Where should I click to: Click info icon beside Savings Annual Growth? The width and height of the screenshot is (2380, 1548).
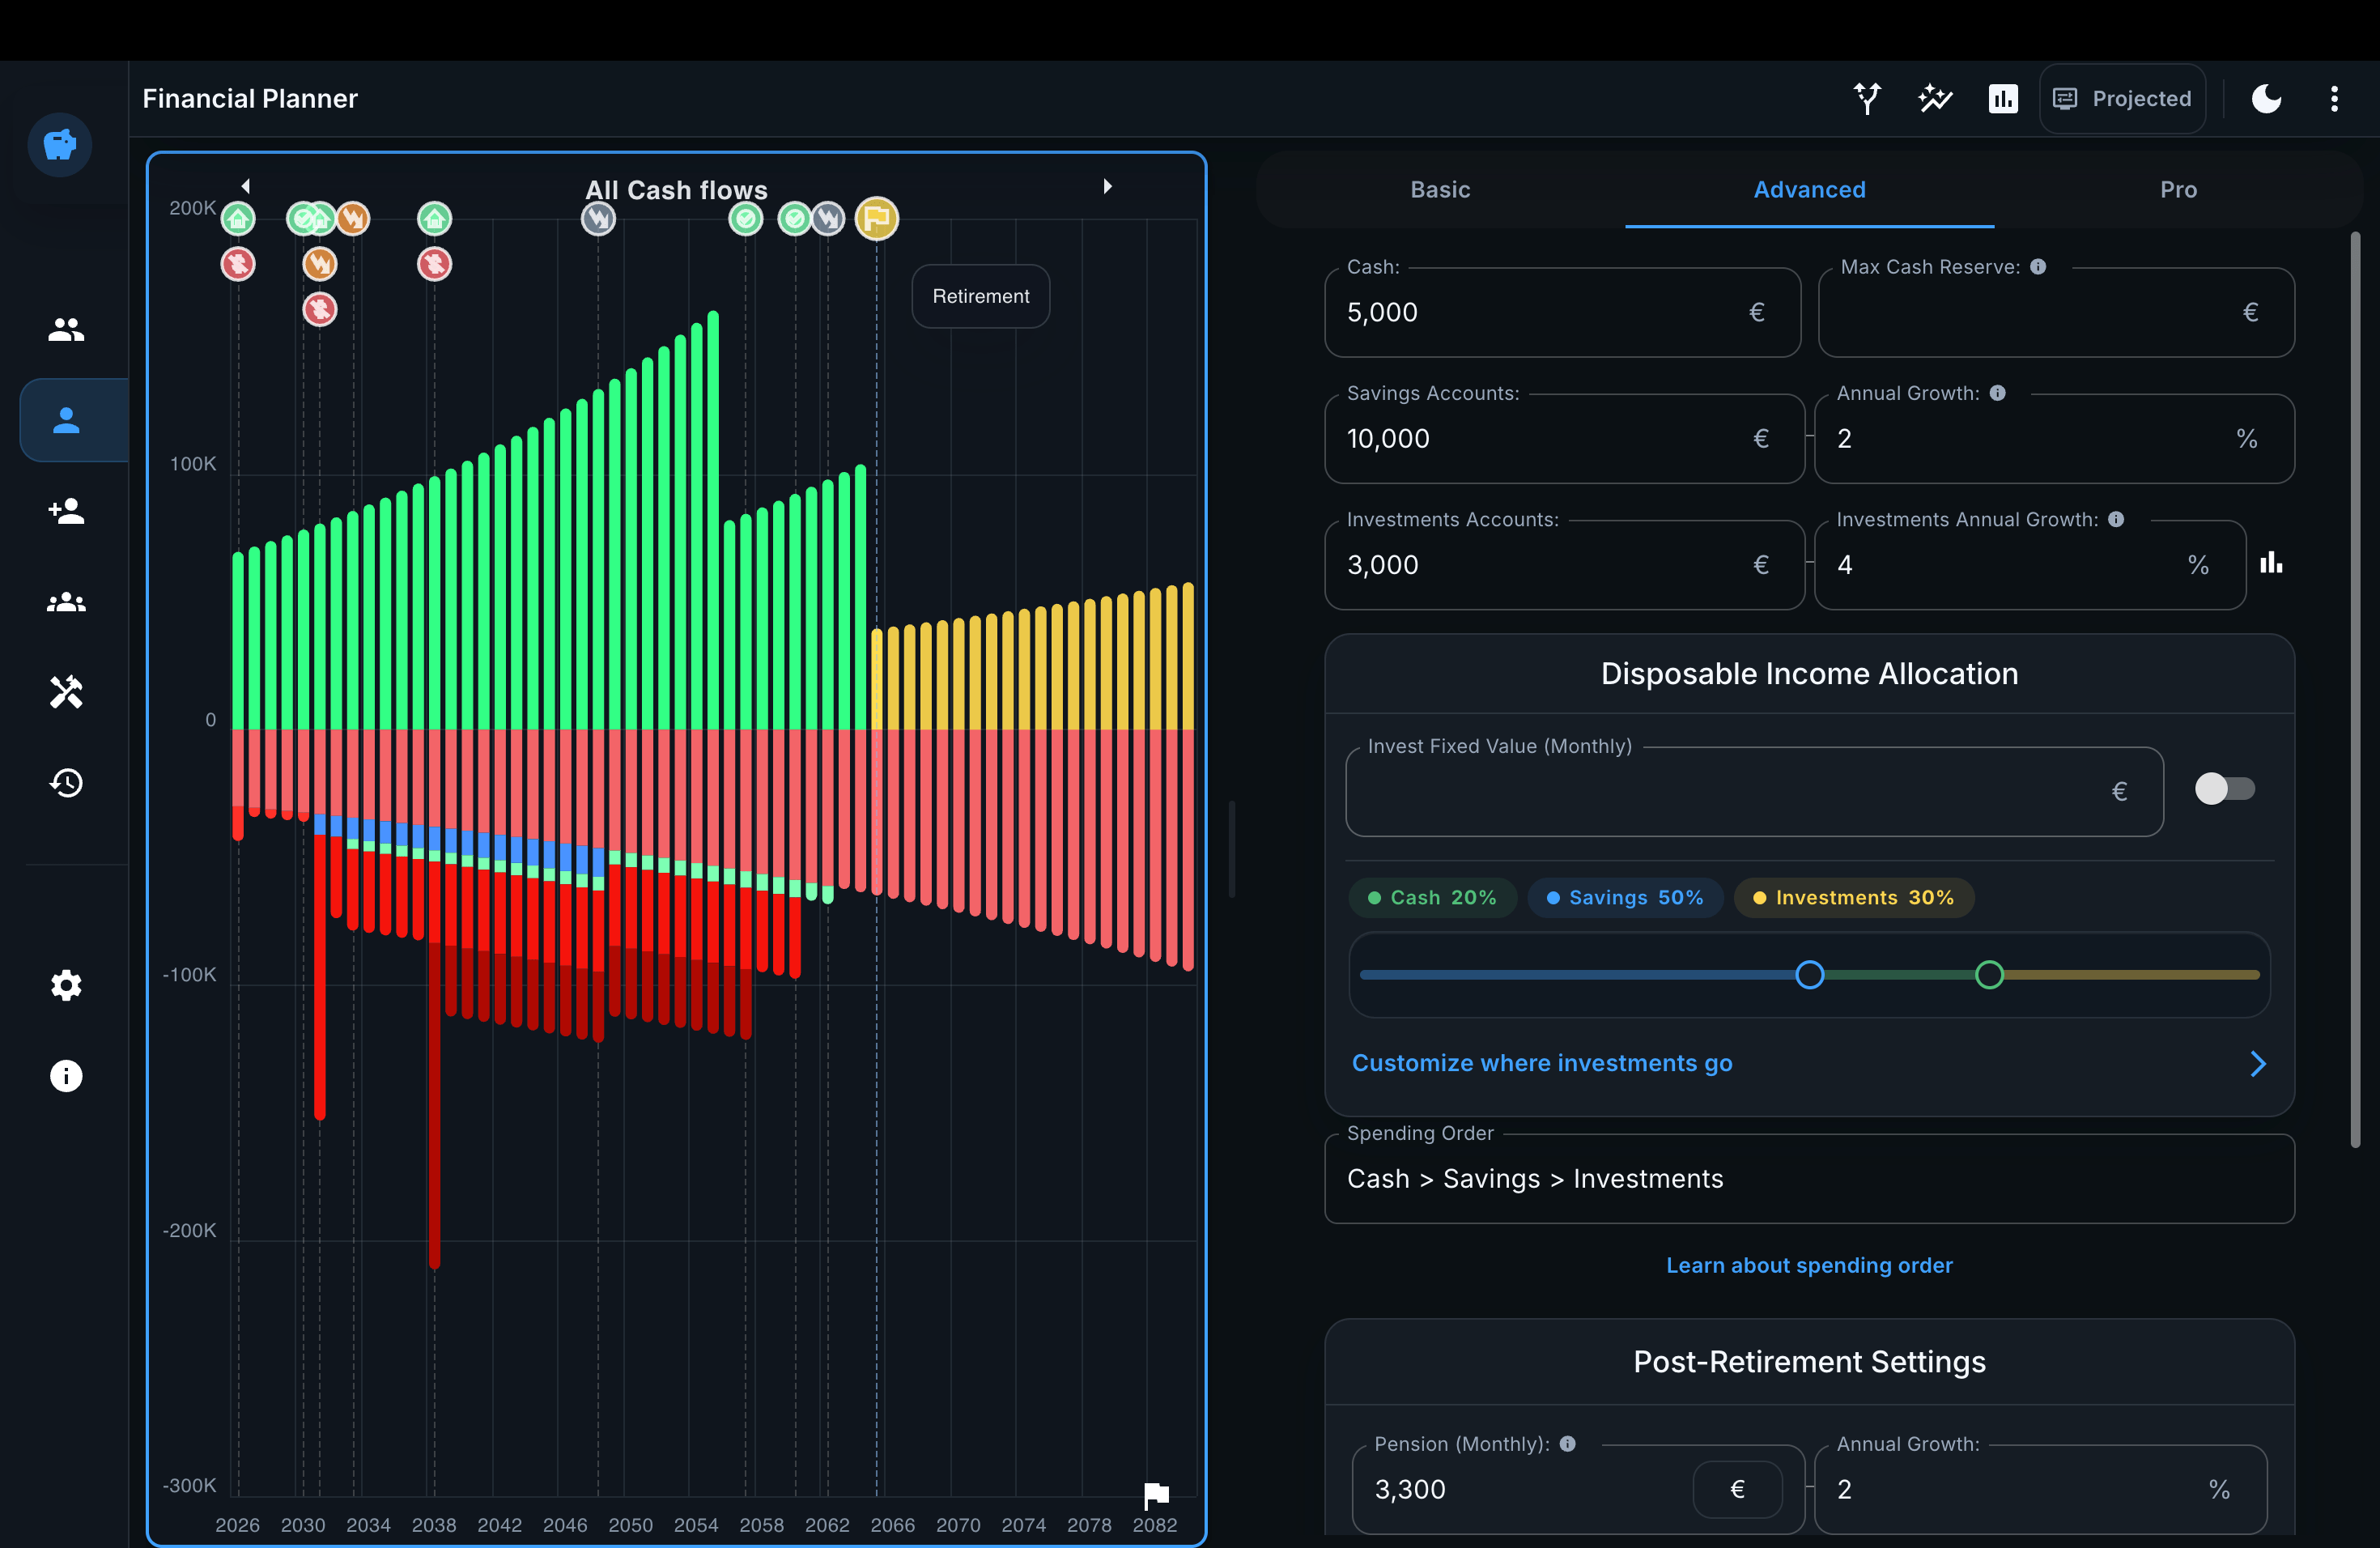[1997, 393]
